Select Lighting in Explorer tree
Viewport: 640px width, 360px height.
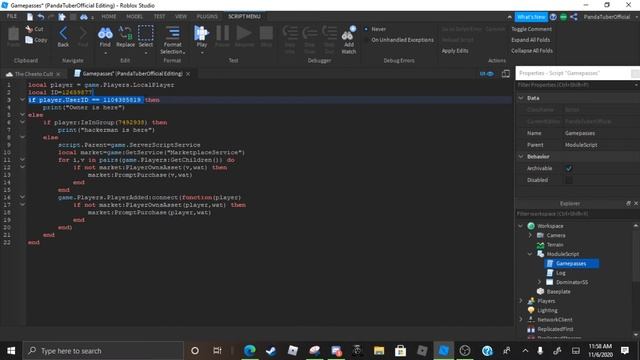click(547, 310)
